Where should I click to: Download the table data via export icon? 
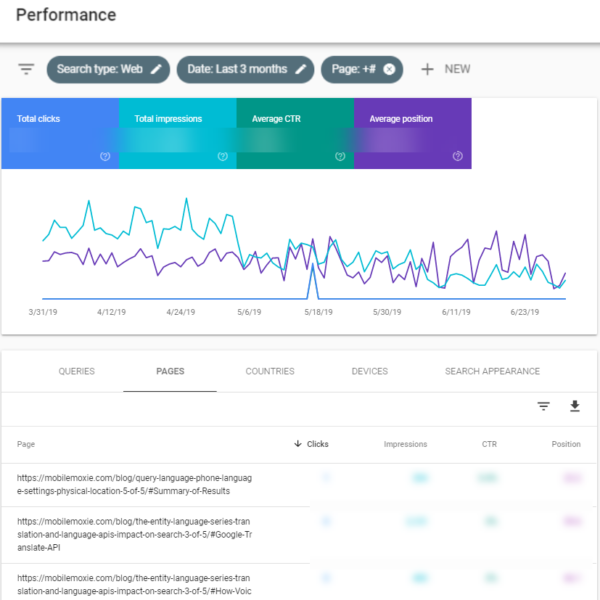[574, 406]
